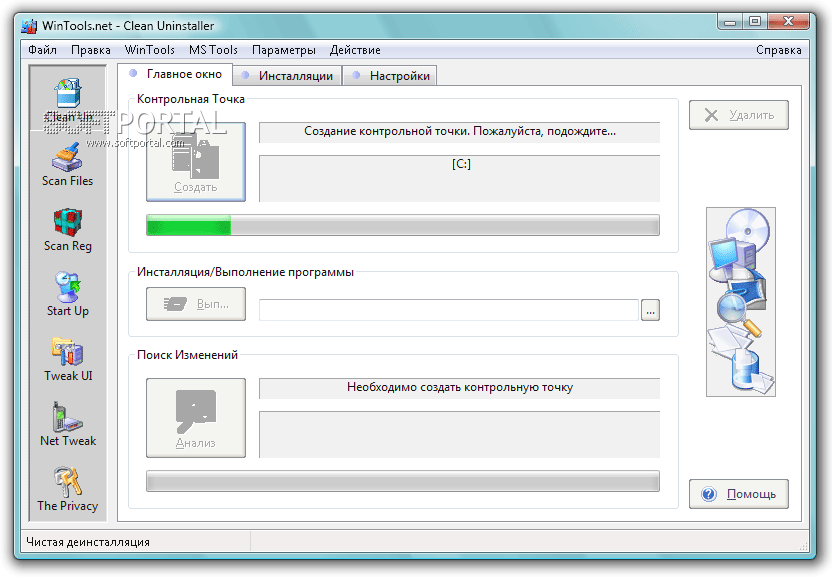Switch to the Настройки tab

click(x=389, y=76)
